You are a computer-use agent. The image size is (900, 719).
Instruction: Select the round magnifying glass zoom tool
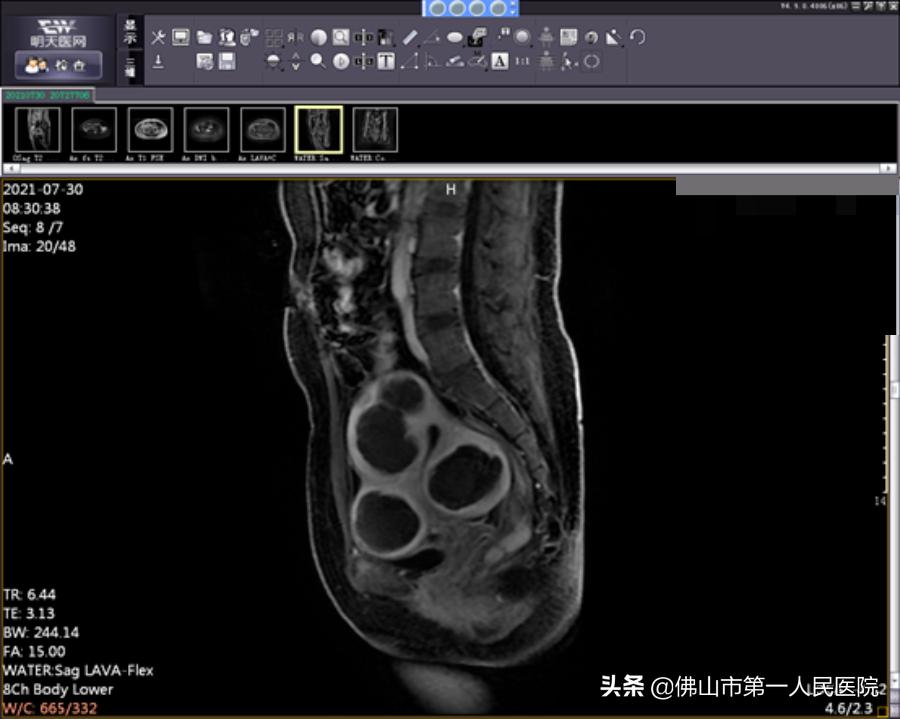pos(318,61)
